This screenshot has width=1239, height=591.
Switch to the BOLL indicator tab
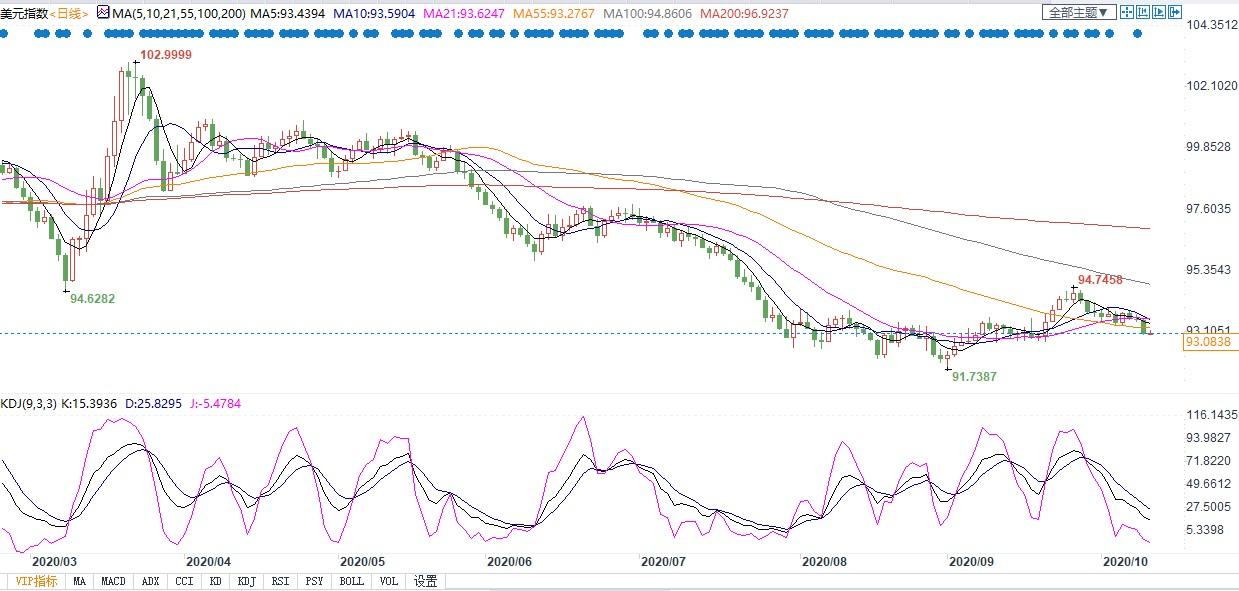[351, 581]
